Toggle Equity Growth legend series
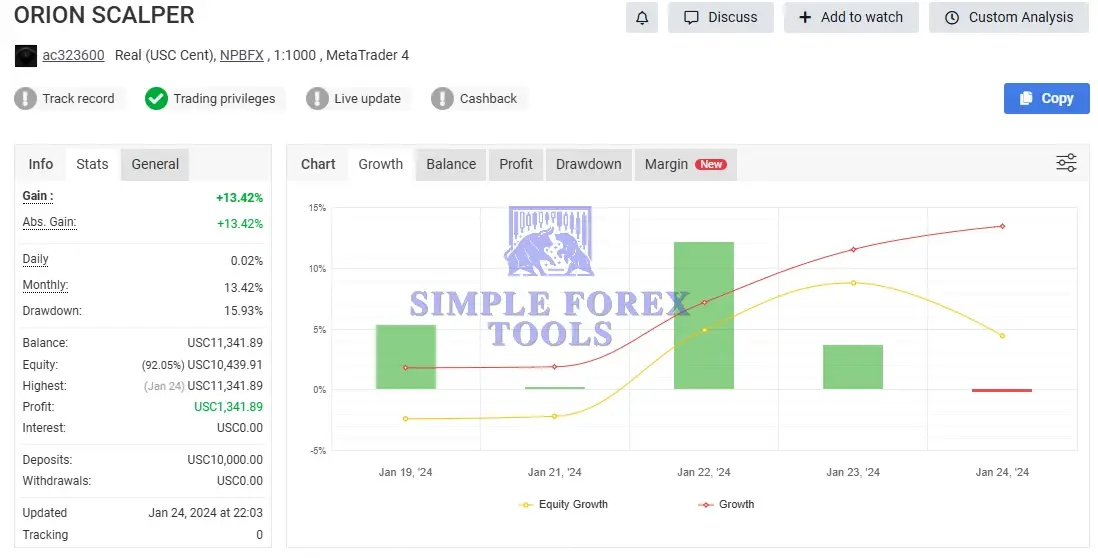The width and height of the screenshot is (1098, 558). point(564,504)
